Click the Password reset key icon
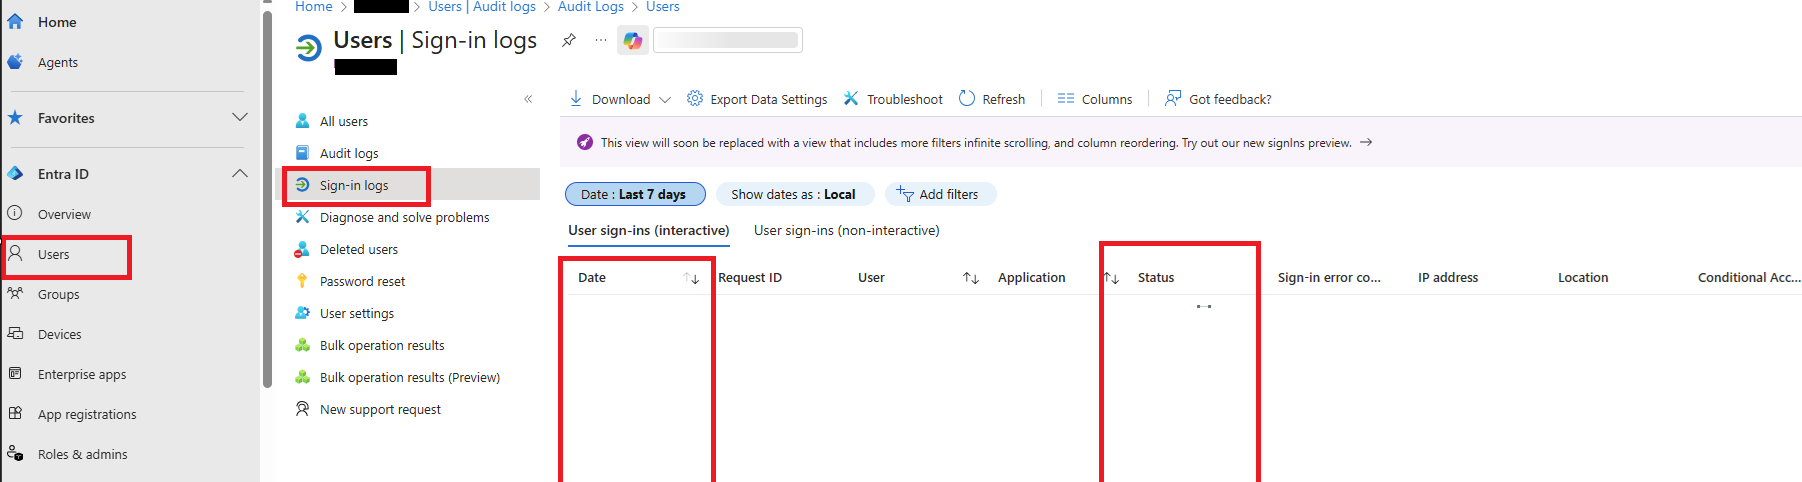Screen dimensions: 1802x482 302,281
